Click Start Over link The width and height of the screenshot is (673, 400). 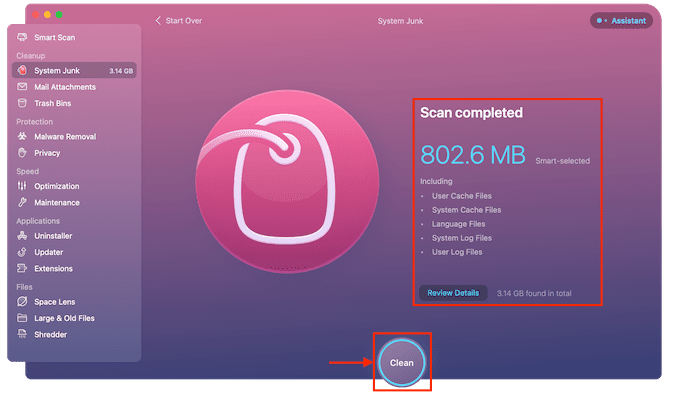pos(184,21)
